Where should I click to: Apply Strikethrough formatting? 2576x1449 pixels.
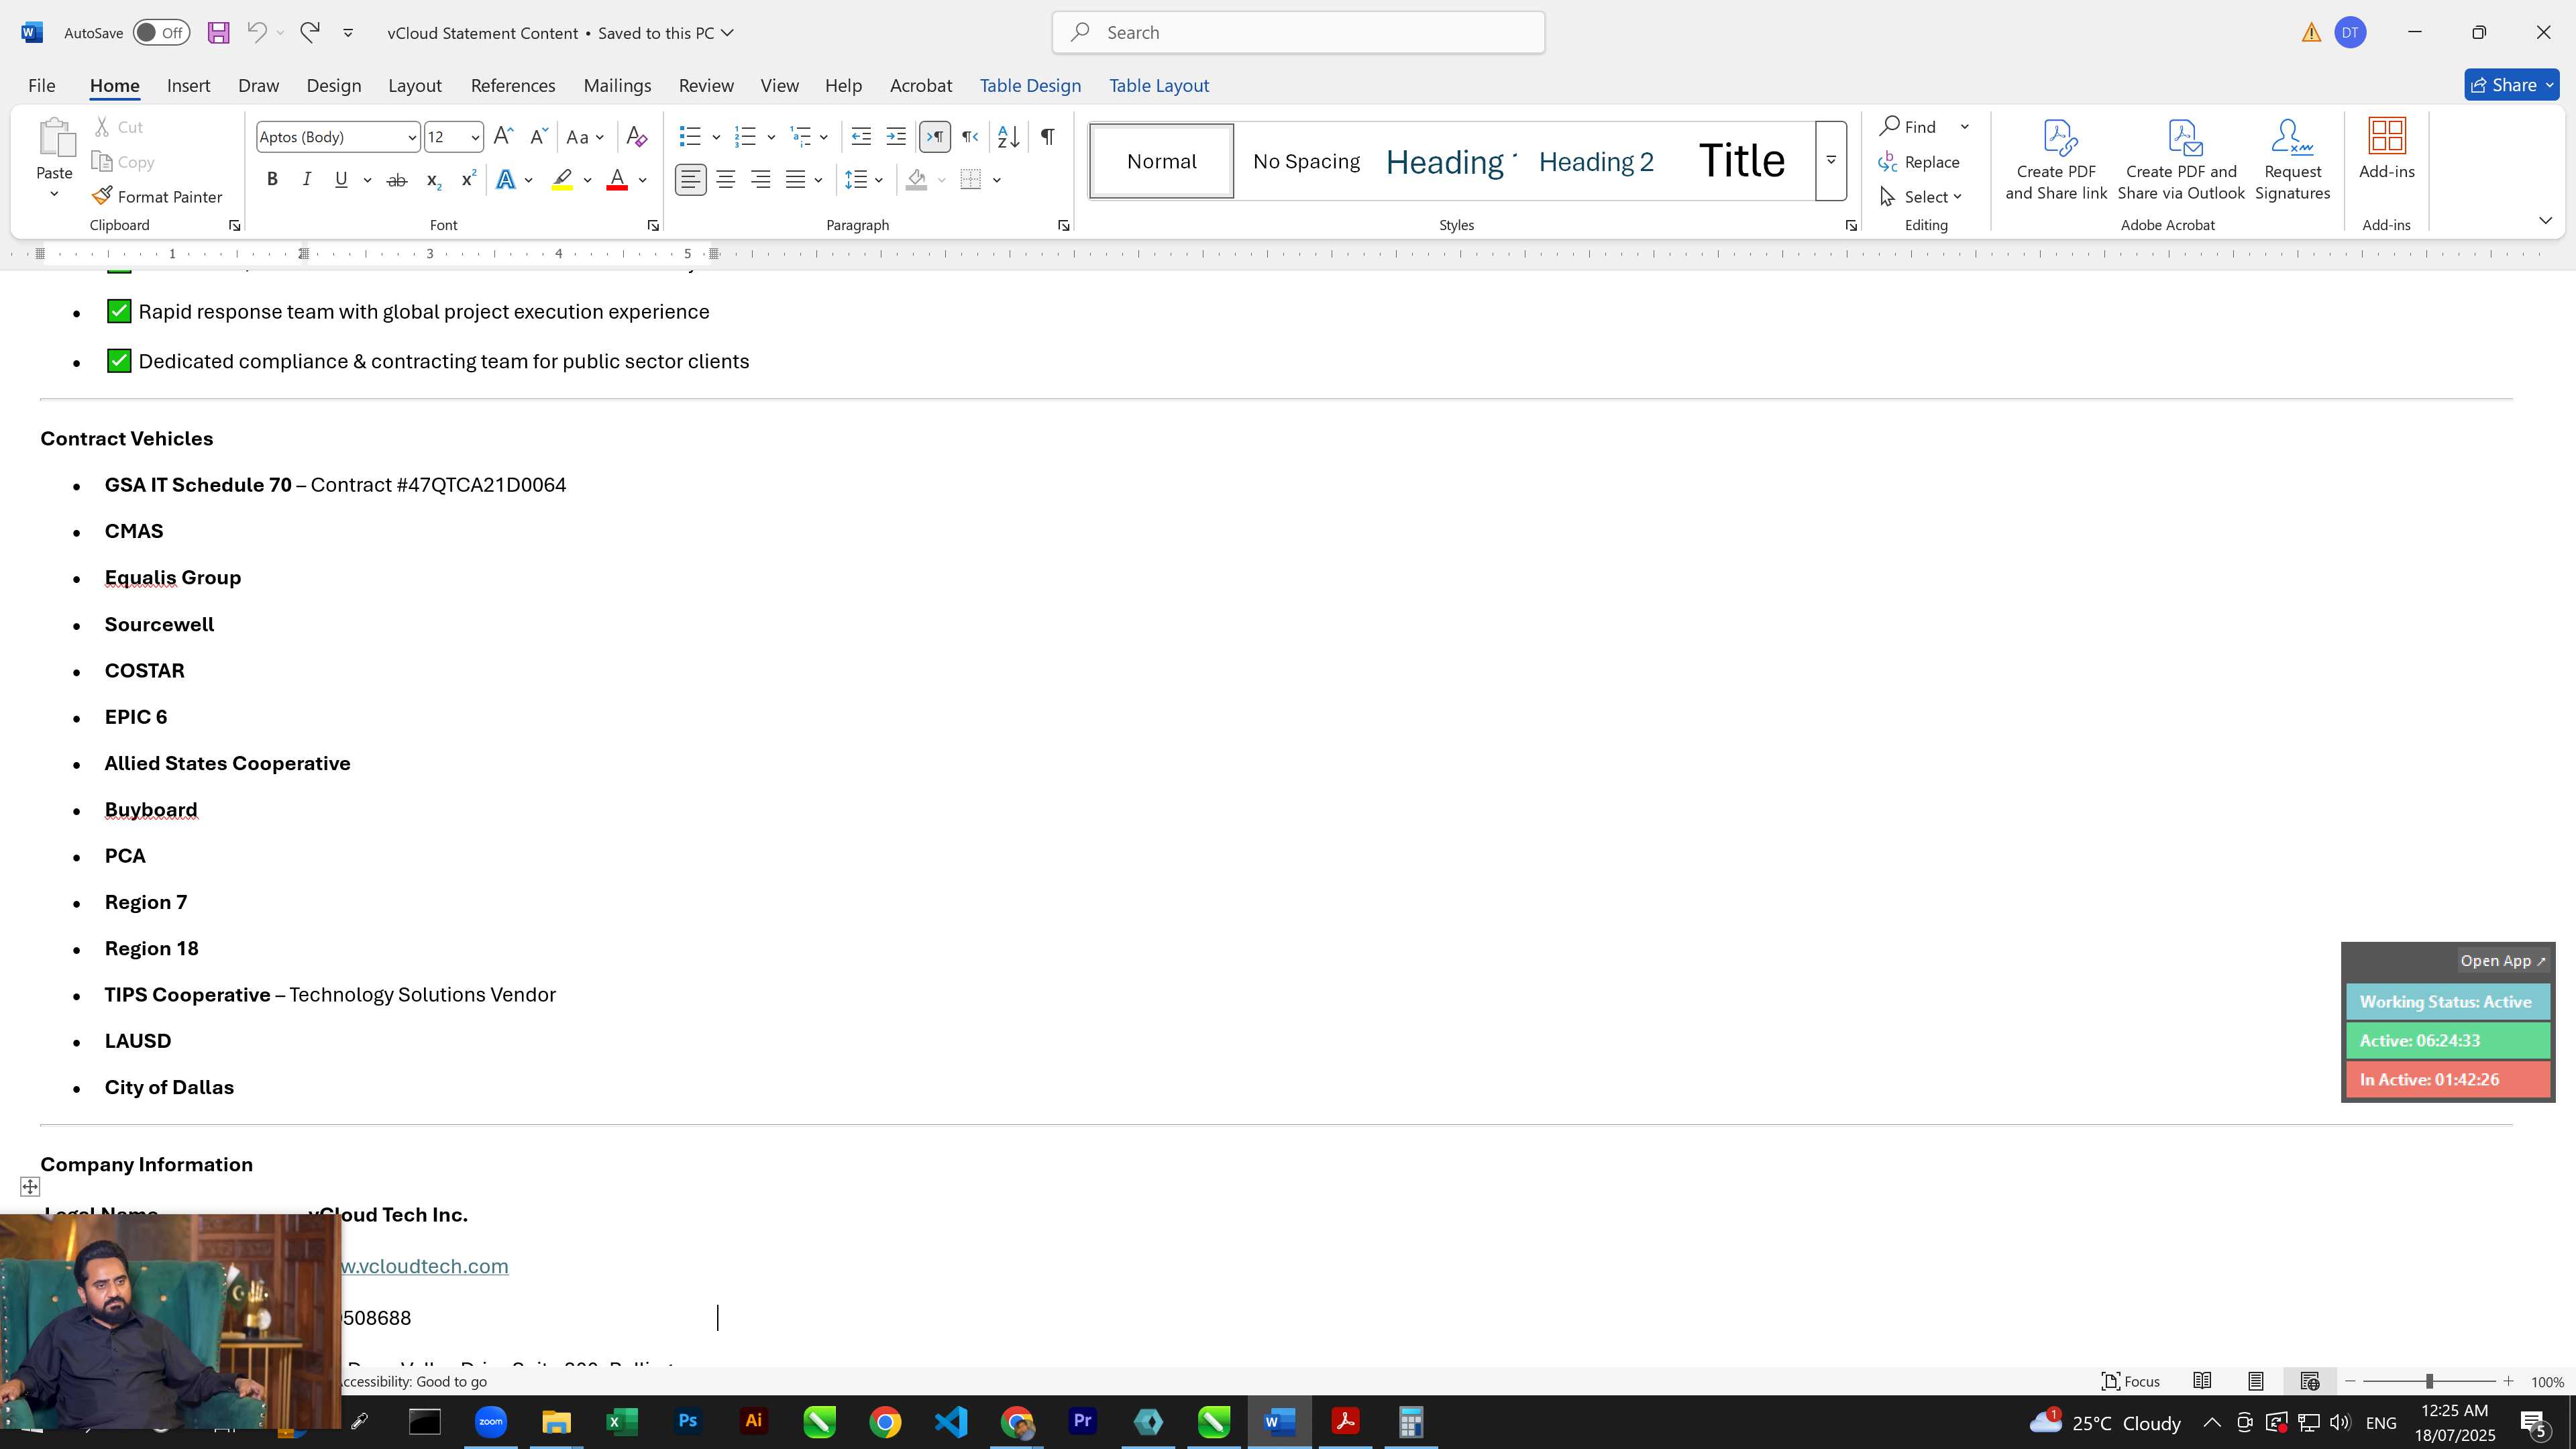click(397, 180)
